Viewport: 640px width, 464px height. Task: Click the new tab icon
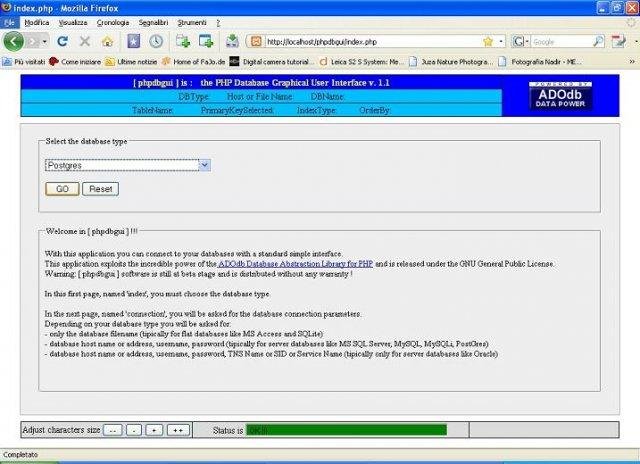[183, 41]
